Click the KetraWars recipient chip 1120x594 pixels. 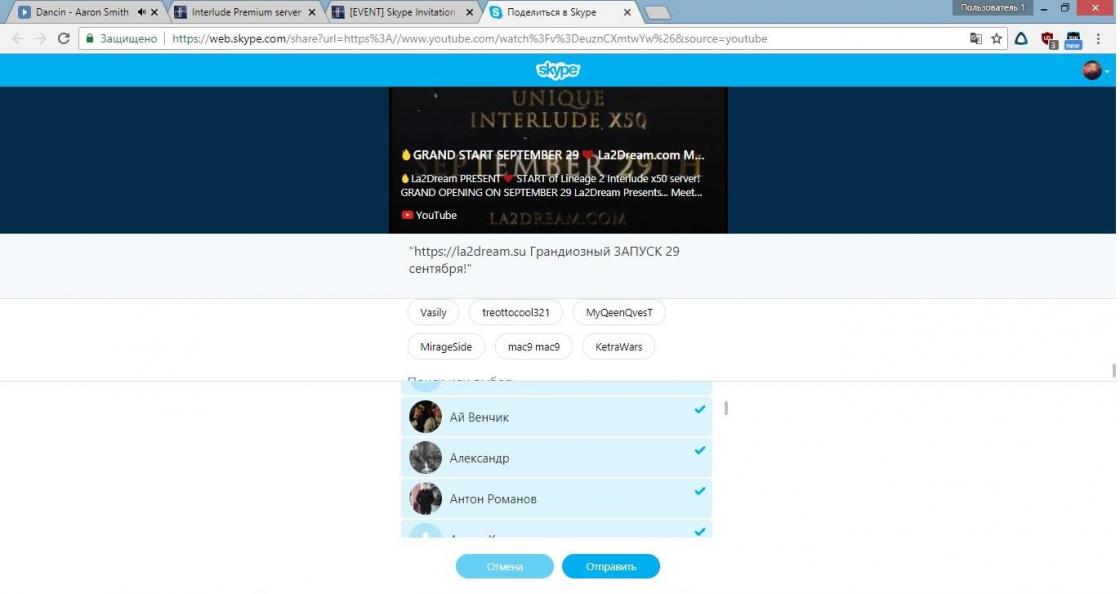point(618,347)
